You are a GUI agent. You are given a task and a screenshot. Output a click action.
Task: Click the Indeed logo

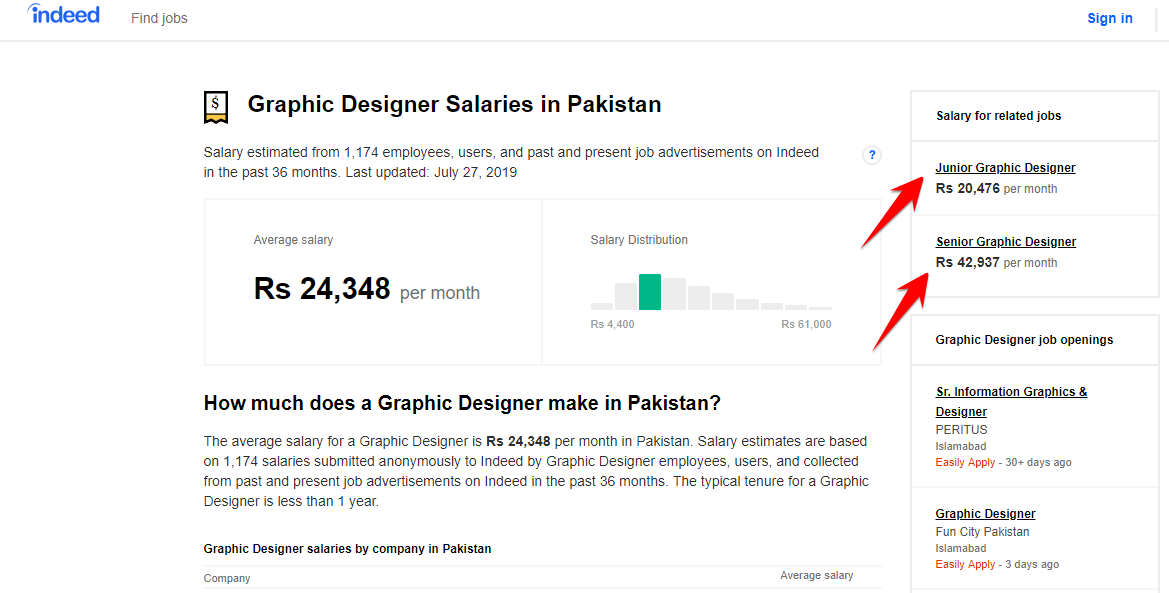coord(64,15)
